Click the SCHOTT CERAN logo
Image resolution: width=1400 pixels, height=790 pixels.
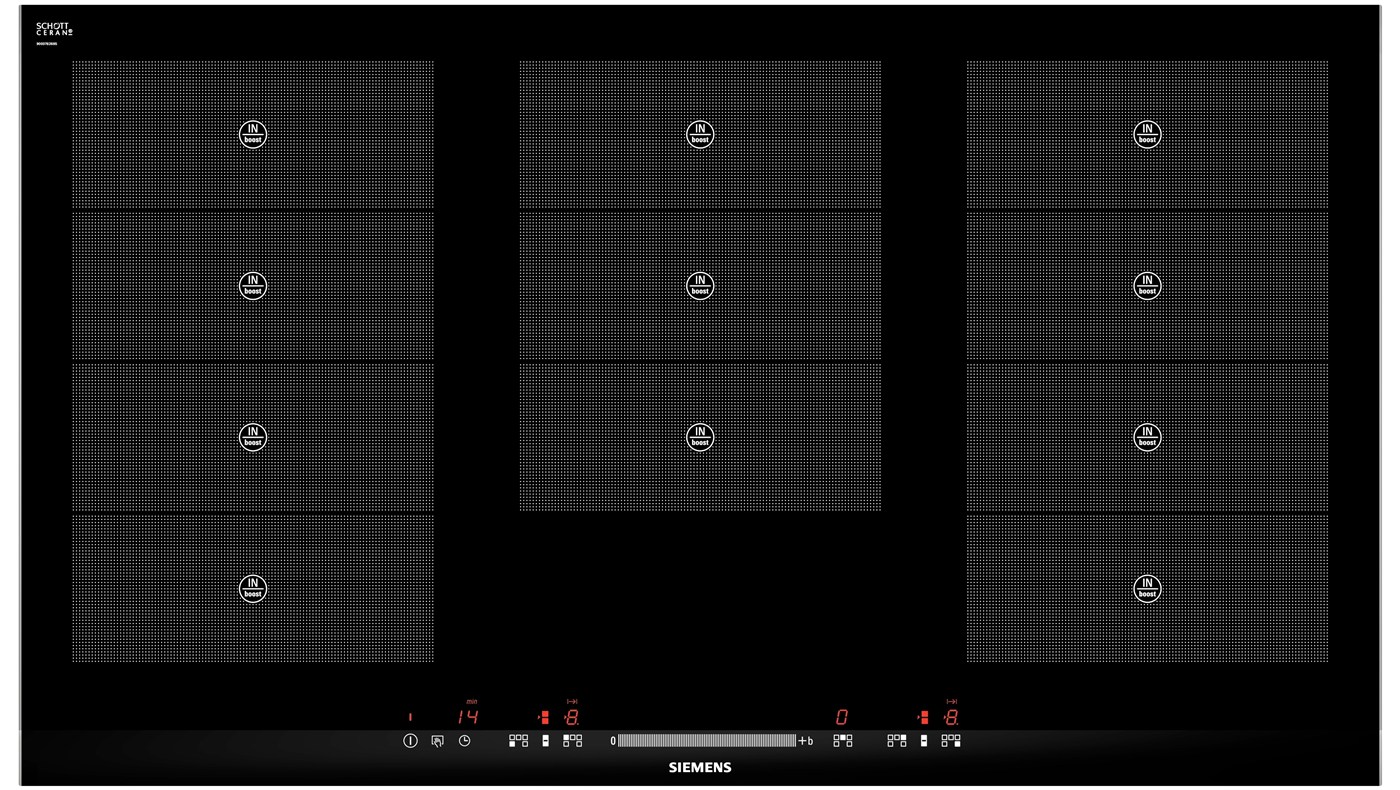pyautogui.click(x=54, y=30)
